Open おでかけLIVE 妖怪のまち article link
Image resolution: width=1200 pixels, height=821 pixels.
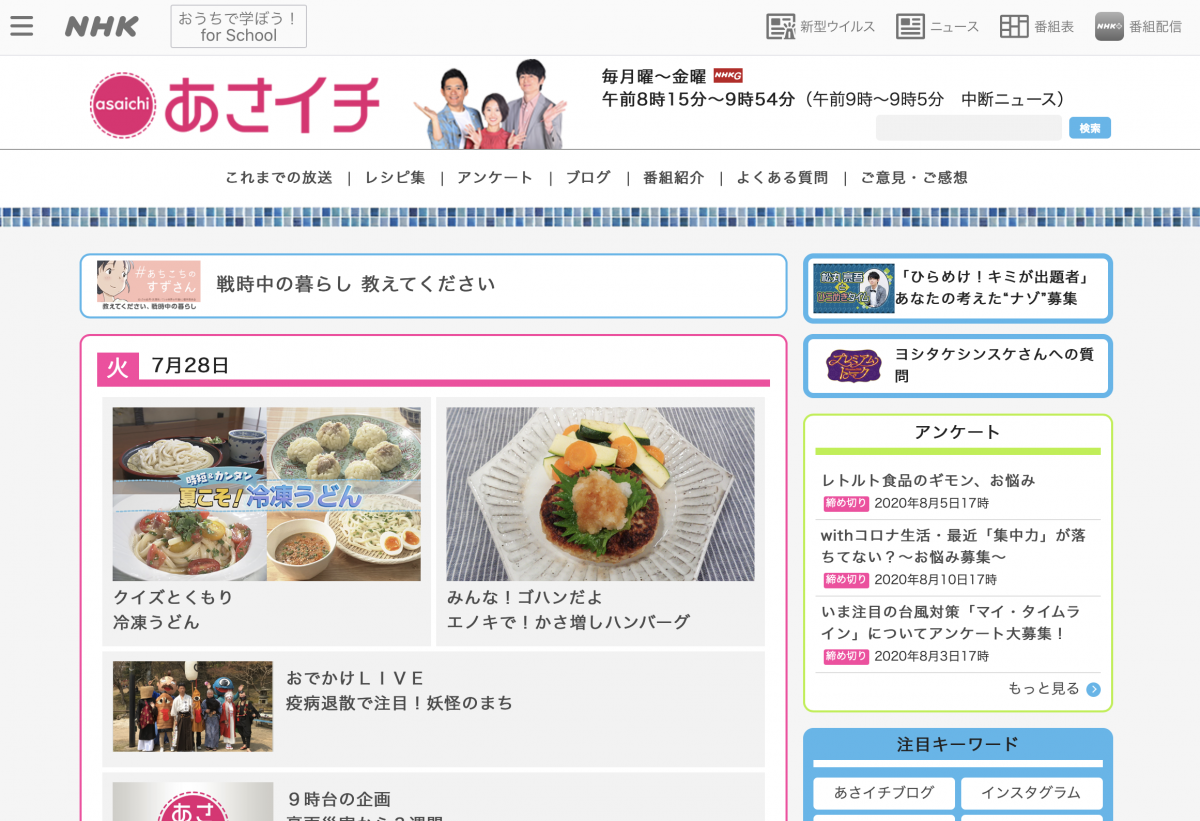434,709
